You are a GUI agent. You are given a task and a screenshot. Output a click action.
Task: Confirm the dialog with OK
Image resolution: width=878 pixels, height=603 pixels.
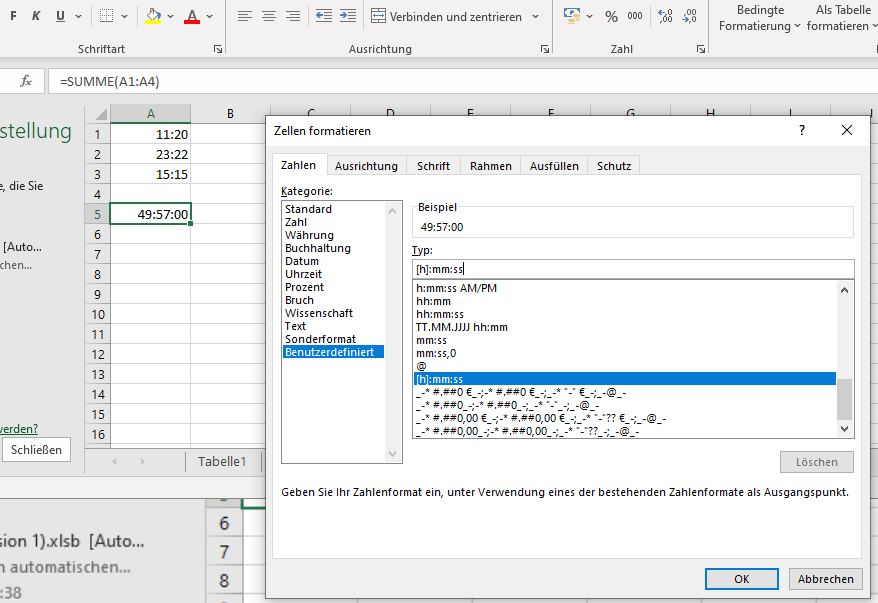(741, 578)
